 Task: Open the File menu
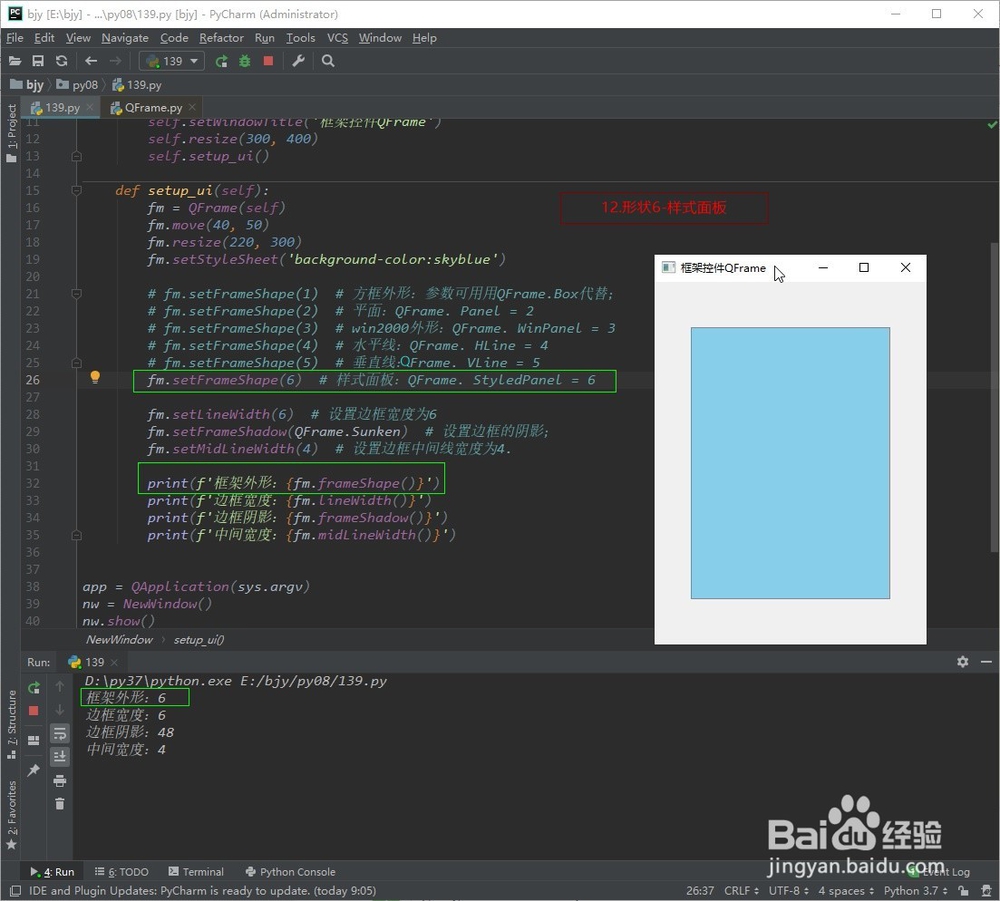15,38
